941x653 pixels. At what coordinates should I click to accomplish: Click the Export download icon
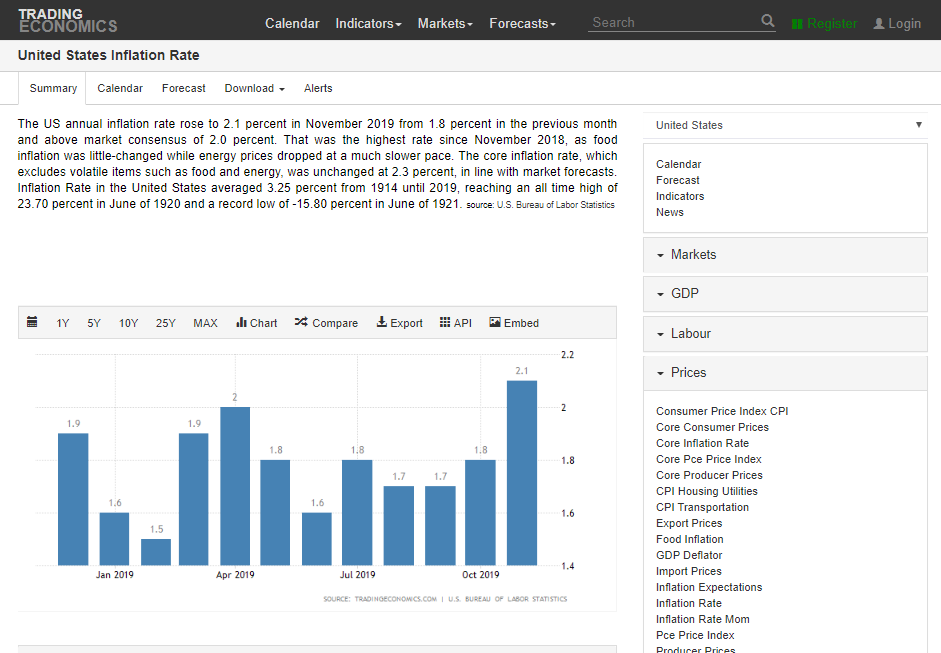381,323
